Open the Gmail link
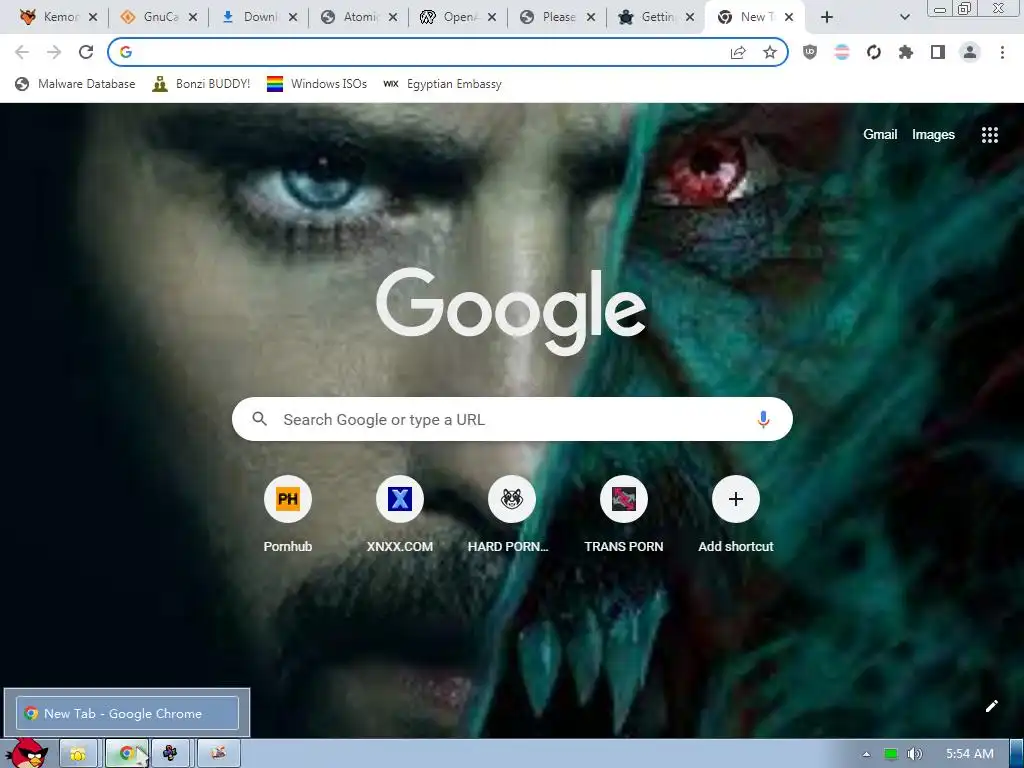This screenshot has width=1024, height=768. click(x=880, y=135)
